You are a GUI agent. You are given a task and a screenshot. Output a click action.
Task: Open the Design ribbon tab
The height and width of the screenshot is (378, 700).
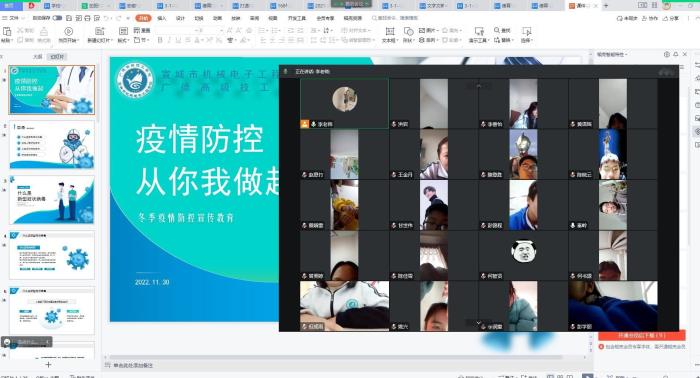tap(180, 18)
